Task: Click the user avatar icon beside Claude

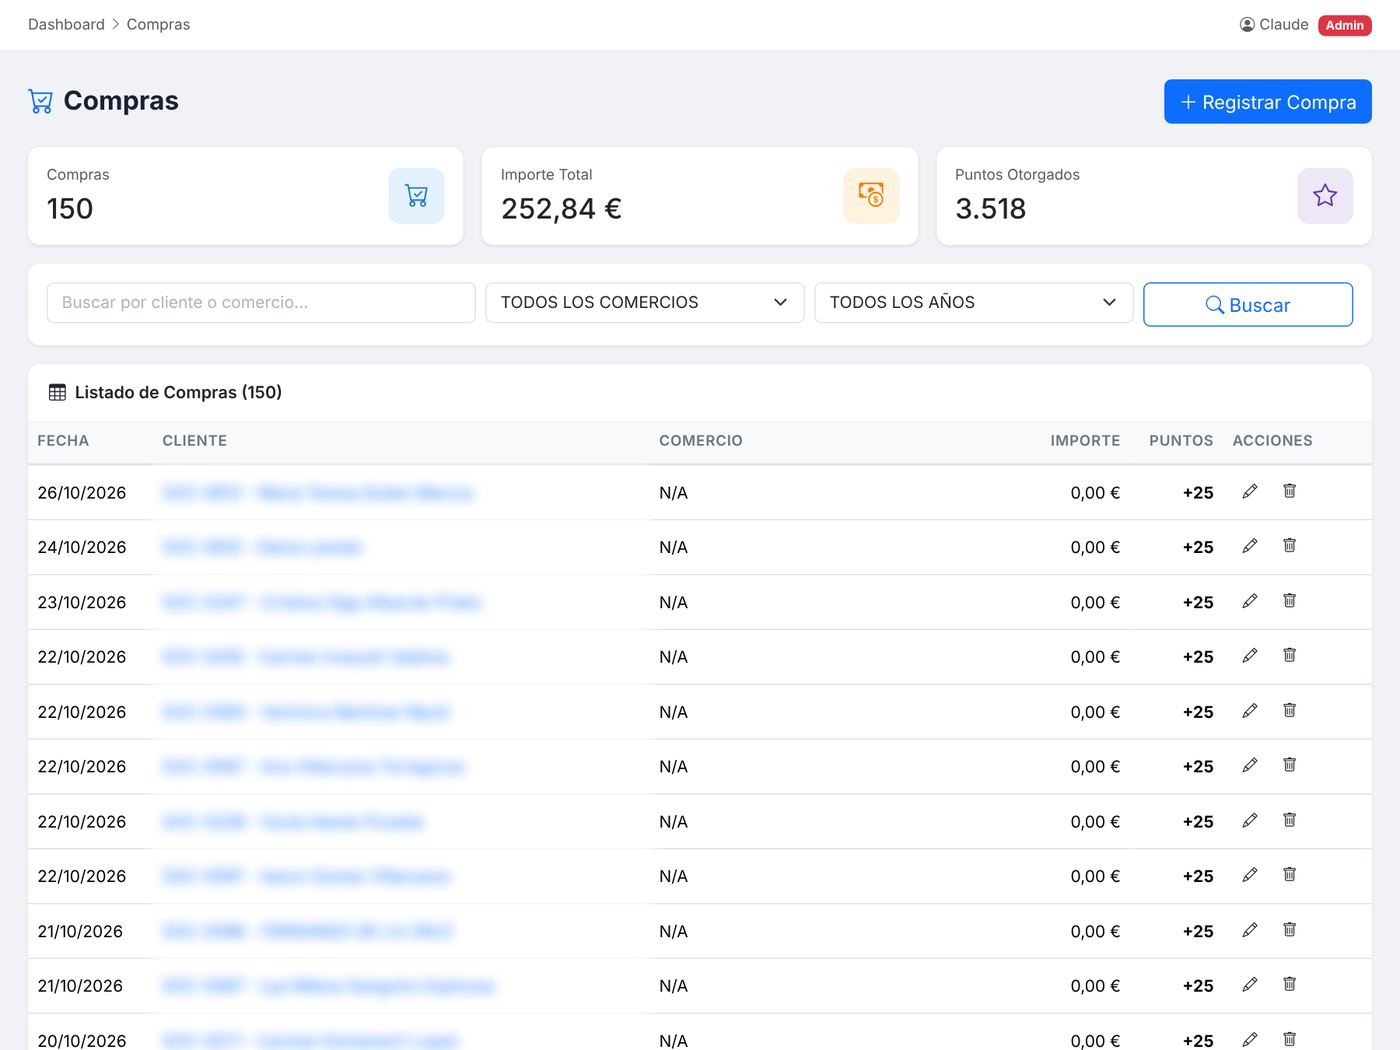Action: [x=1247, y=25]
